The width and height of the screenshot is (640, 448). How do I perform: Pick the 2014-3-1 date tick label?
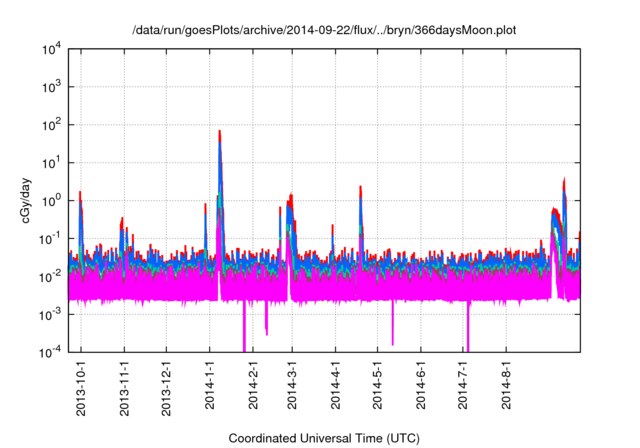[x=292, y=386]
